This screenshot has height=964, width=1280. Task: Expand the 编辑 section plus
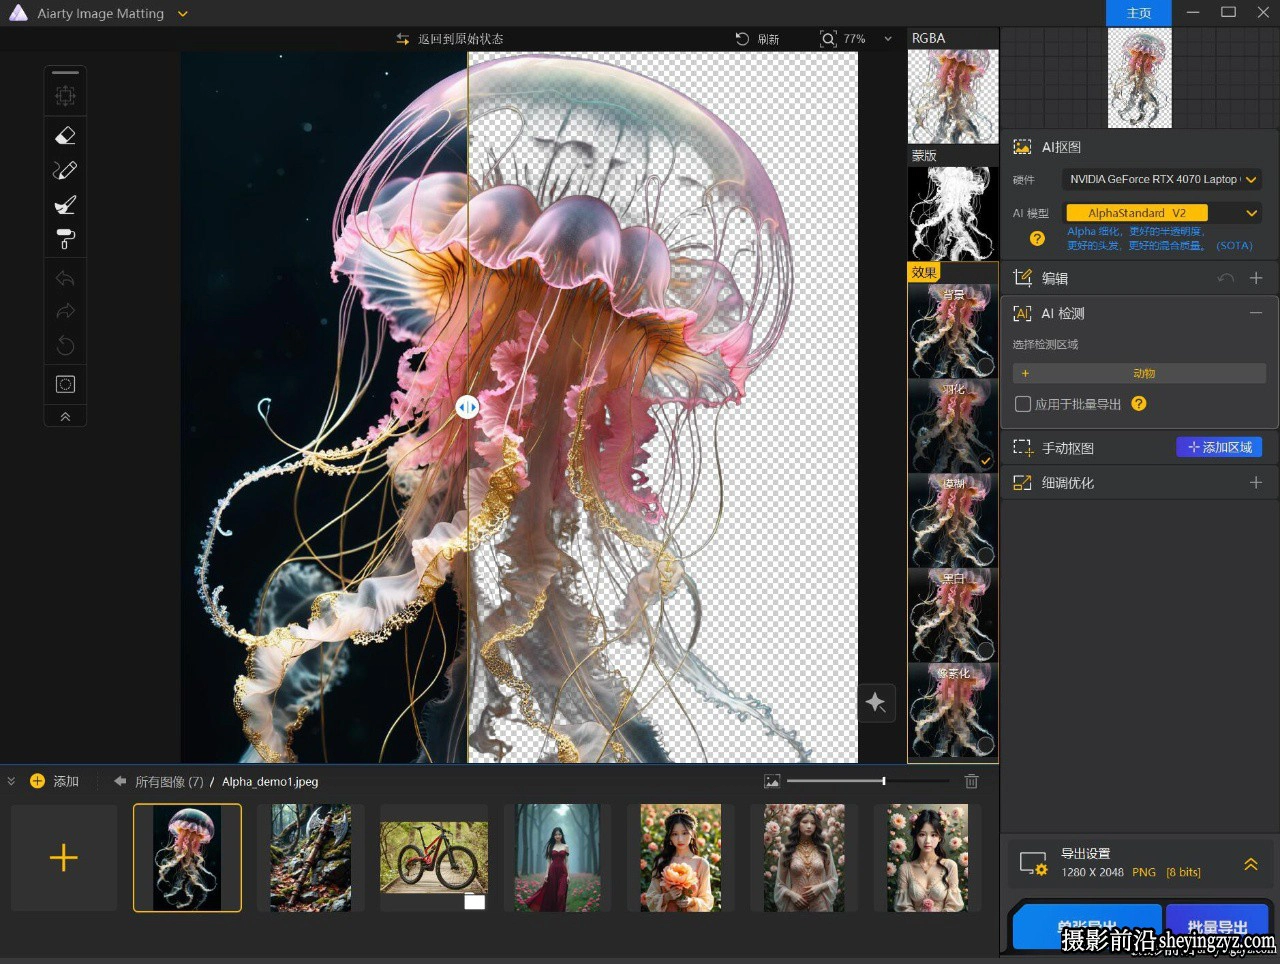click(1256, 278)
